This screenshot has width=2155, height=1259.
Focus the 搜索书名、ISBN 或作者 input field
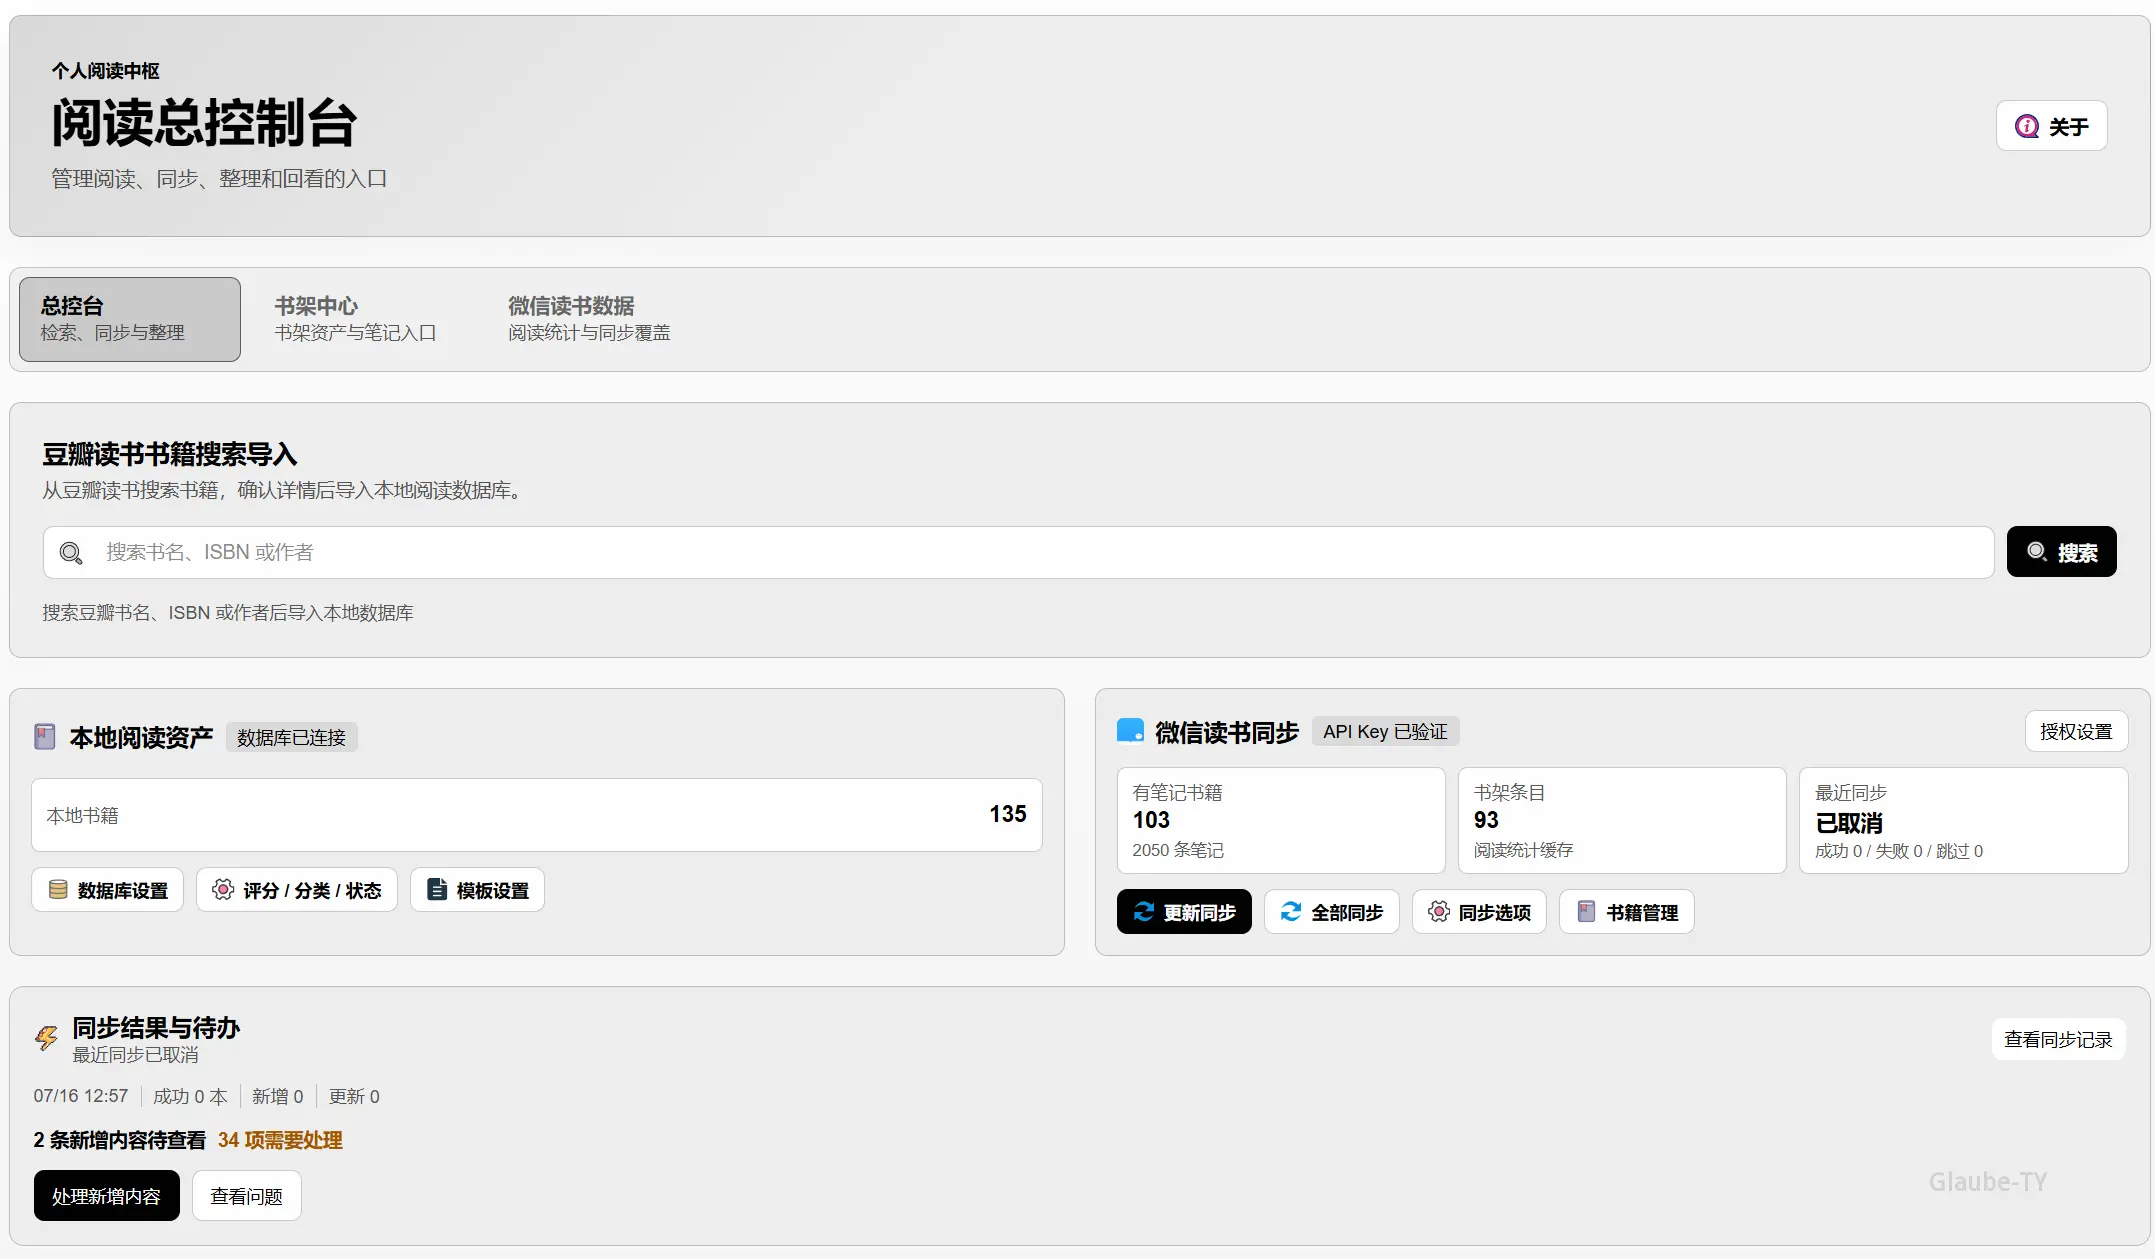point(1018,553)
